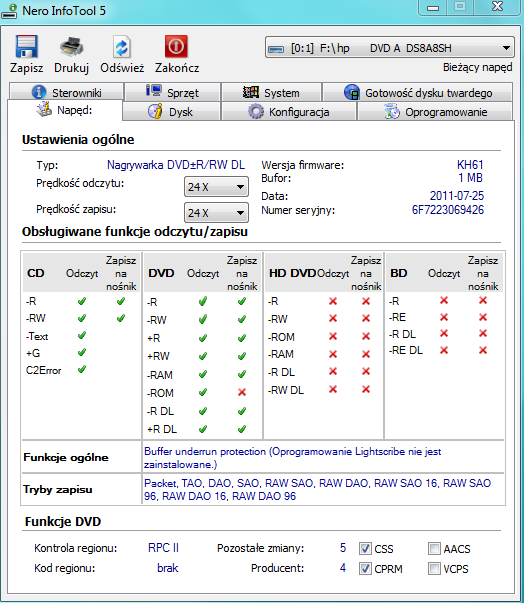Screen dimensions: 524x603
Task: Select the Napęd tab
Action: (65, 110)
